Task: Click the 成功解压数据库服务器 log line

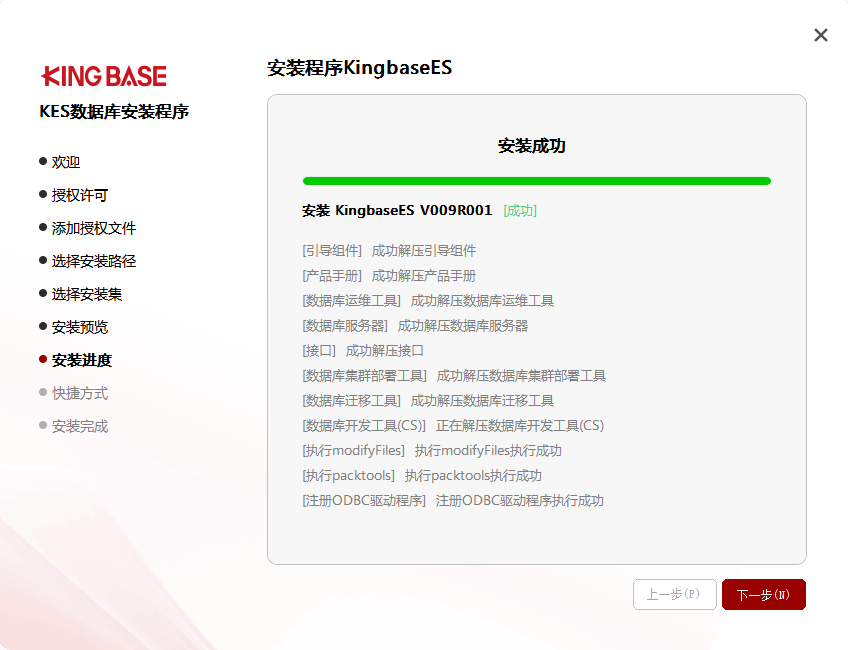Action: coord(462,325)
